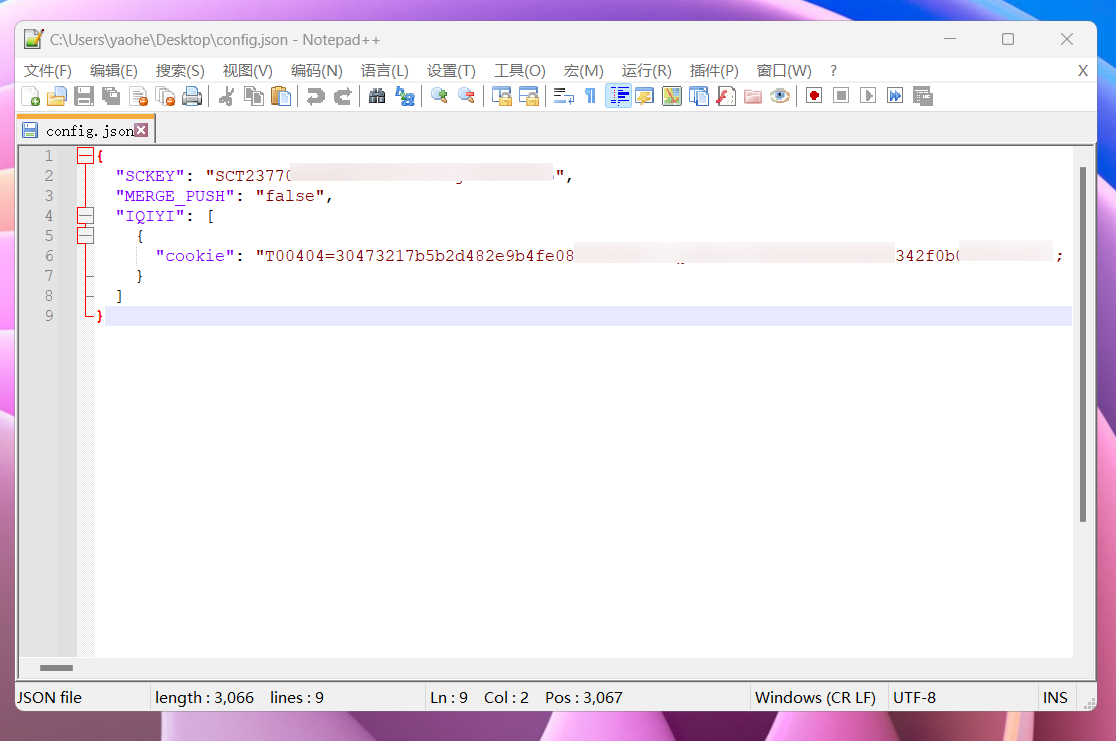Viewport: 1116px width, 741px height.
Task: Click the Print icon
Action: [192, 96]
